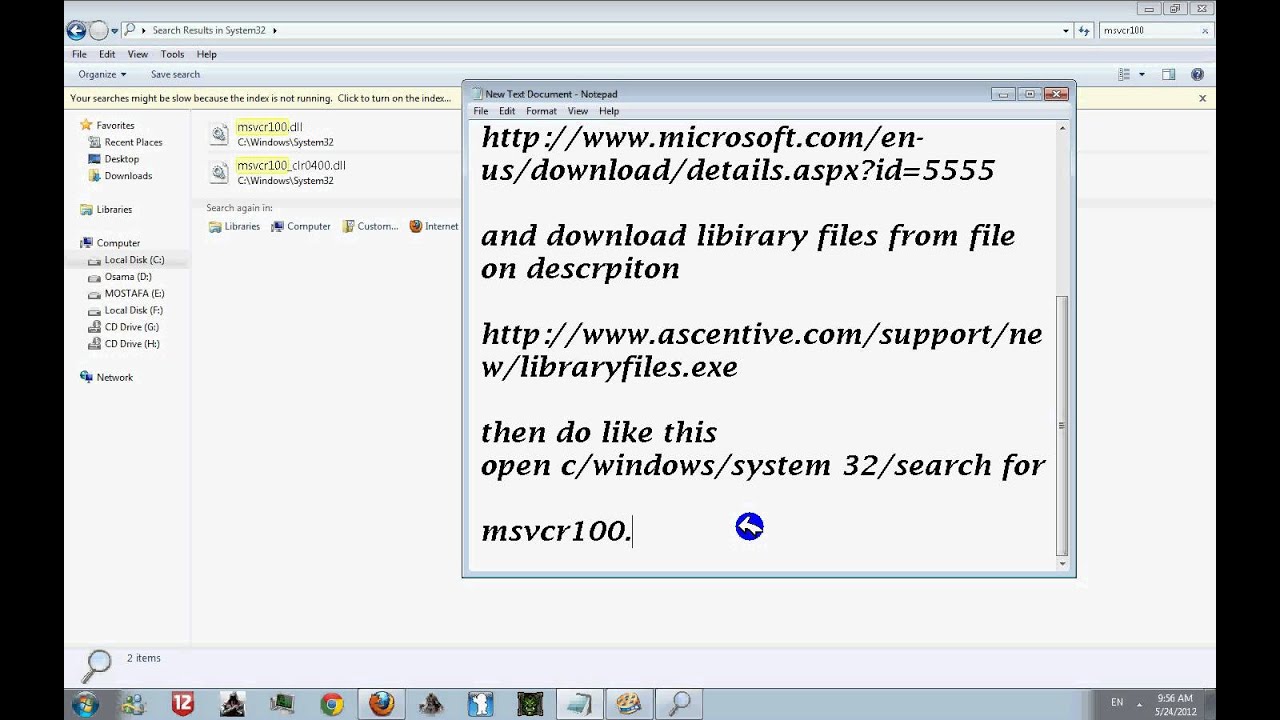Open the Organize dropdown

coord(102,74)
